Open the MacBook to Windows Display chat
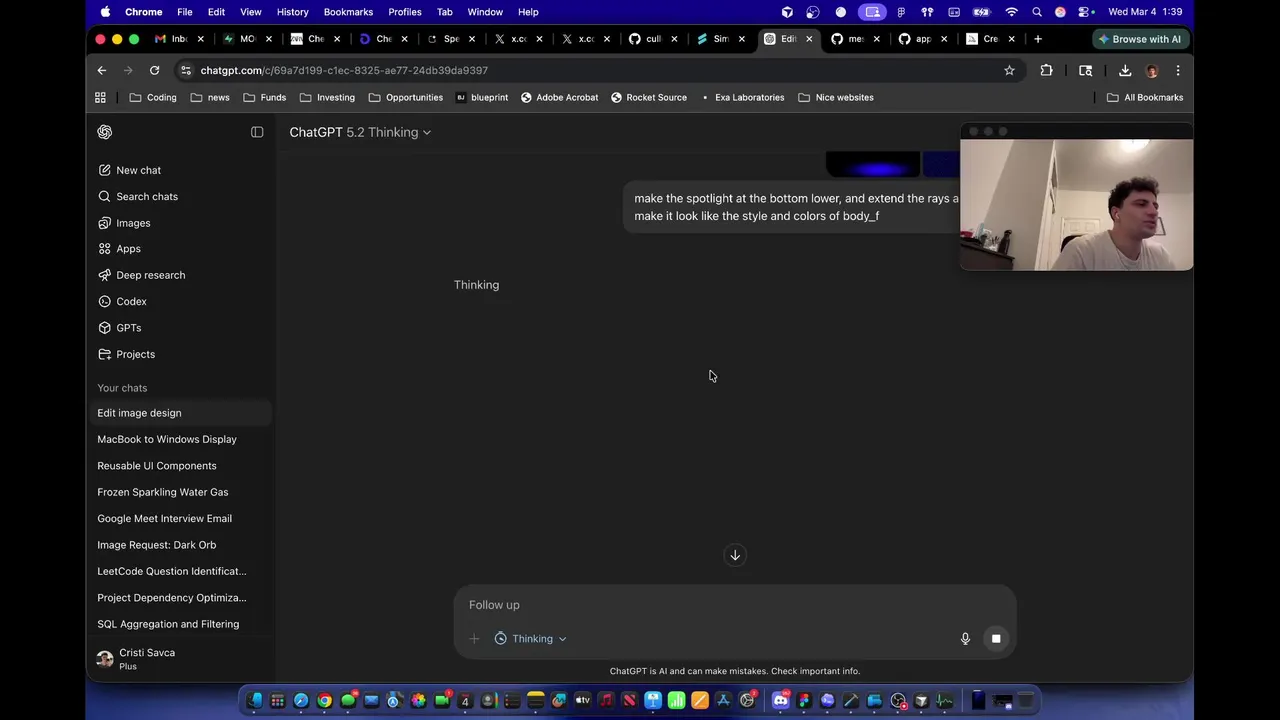 (180, 439)
